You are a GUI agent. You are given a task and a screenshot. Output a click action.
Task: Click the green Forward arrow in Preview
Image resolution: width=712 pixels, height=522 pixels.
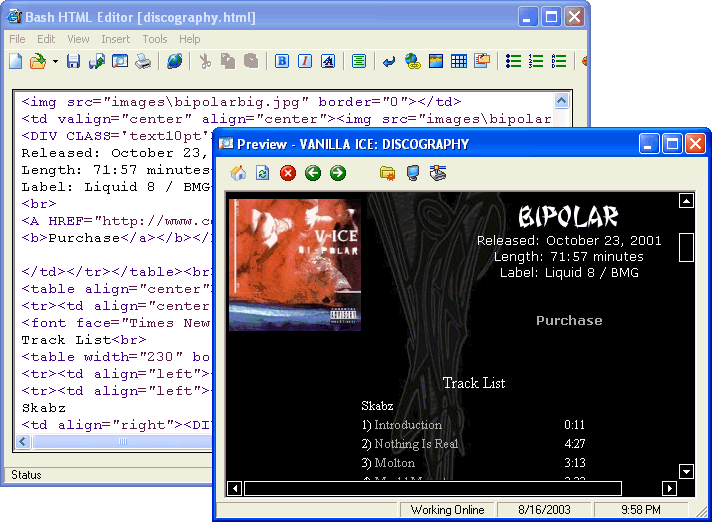click(338, 174)
